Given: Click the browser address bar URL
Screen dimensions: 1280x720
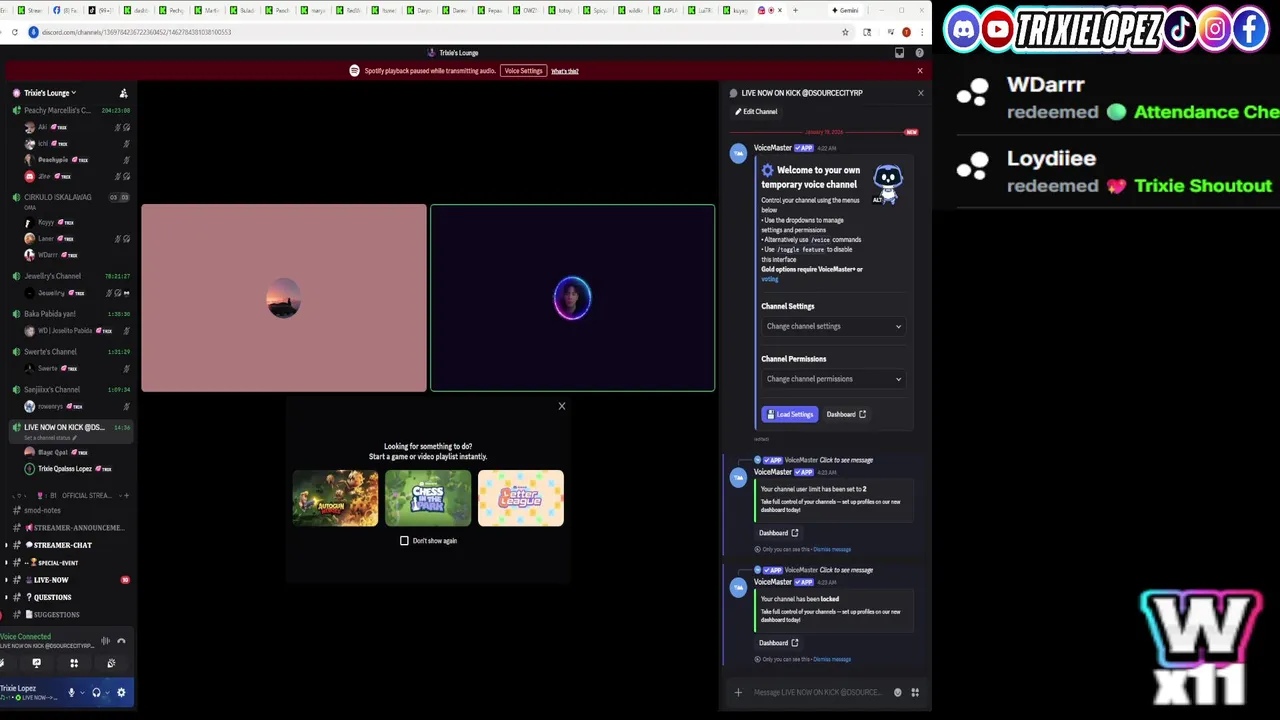Looking at the screenshot, I should click(x=137, y=32).
